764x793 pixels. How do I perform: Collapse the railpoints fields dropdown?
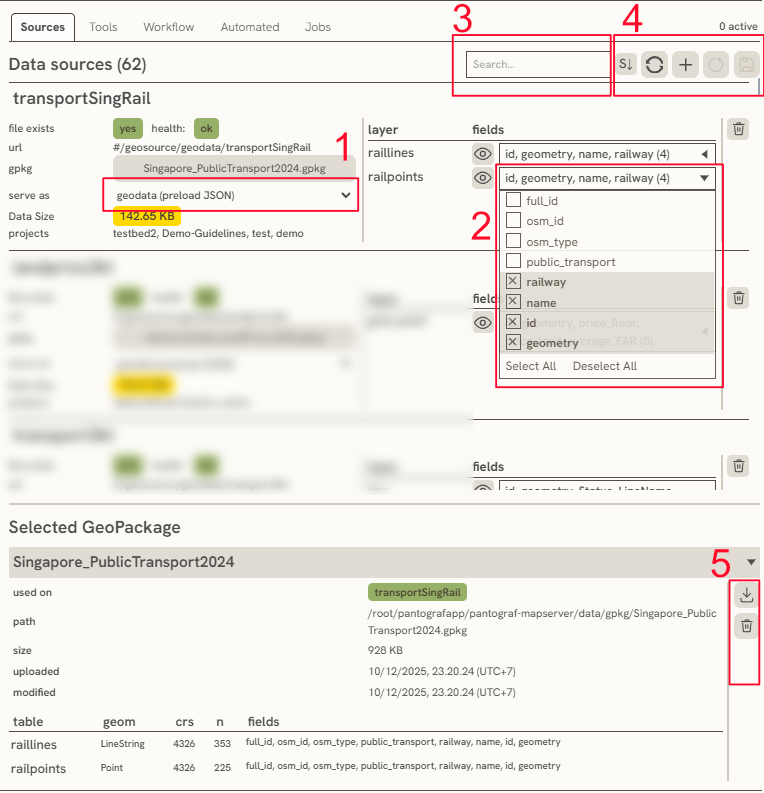pyautogui.click(x=607, y=178)
